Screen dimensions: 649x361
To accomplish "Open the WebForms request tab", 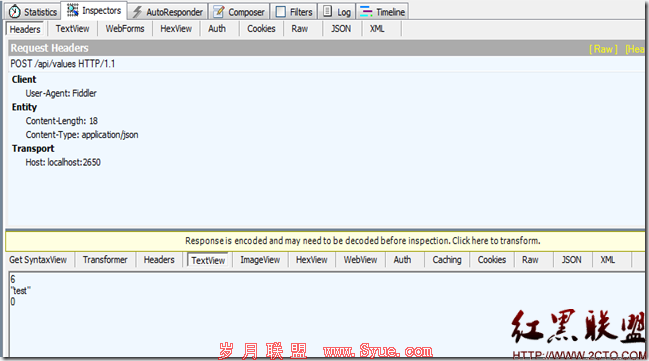I will click(x=125, y=29).
